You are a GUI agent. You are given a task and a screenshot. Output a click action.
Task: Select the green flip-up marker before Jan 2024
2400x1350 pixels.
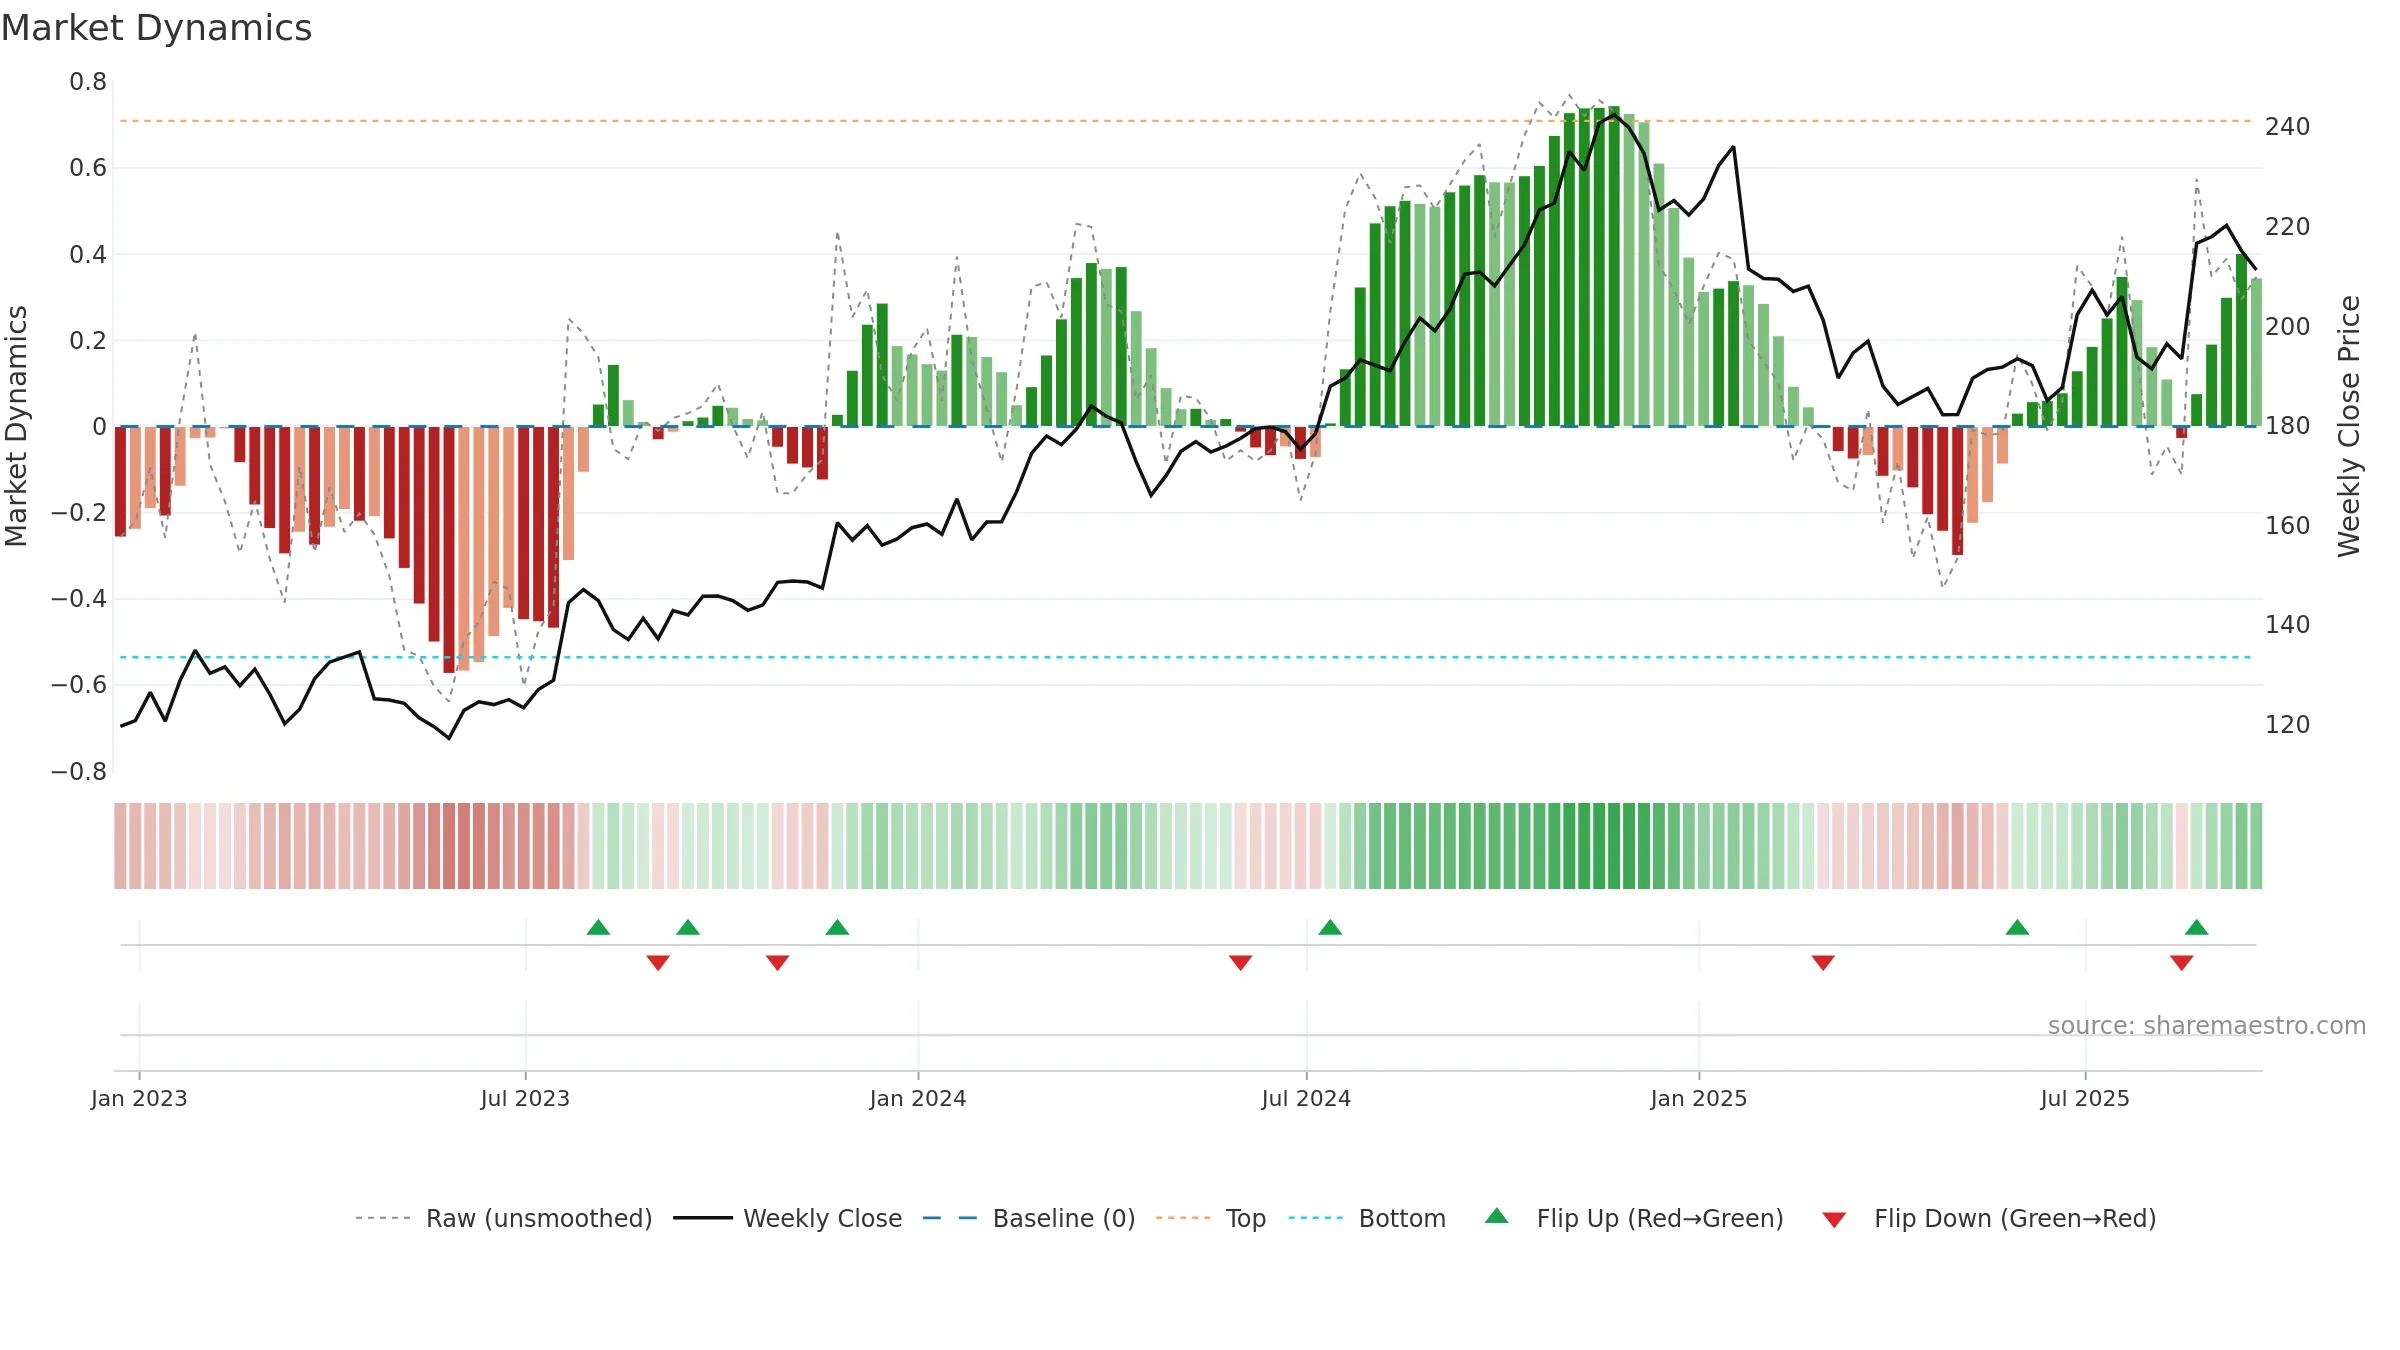pyautogui.click(x=837, y=927)
